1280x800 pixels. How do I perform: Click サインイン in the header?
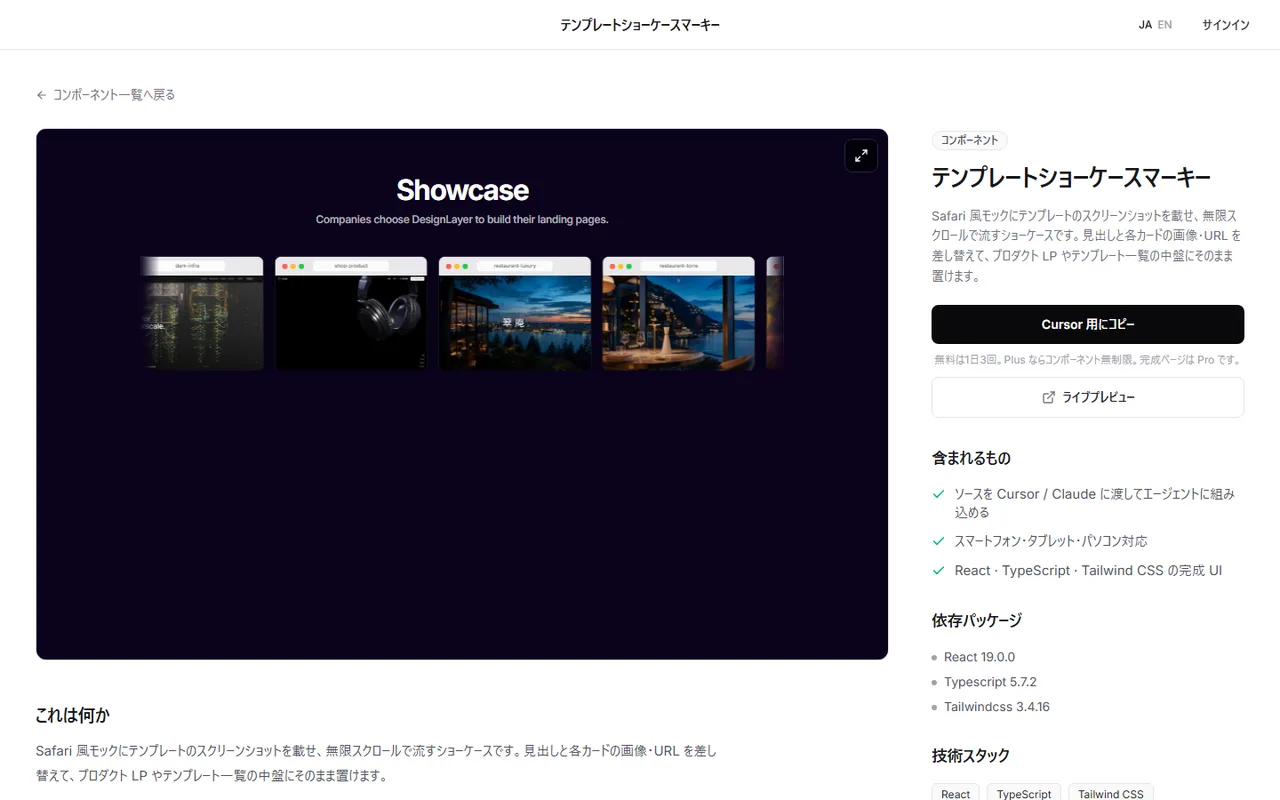point(1226,25)
